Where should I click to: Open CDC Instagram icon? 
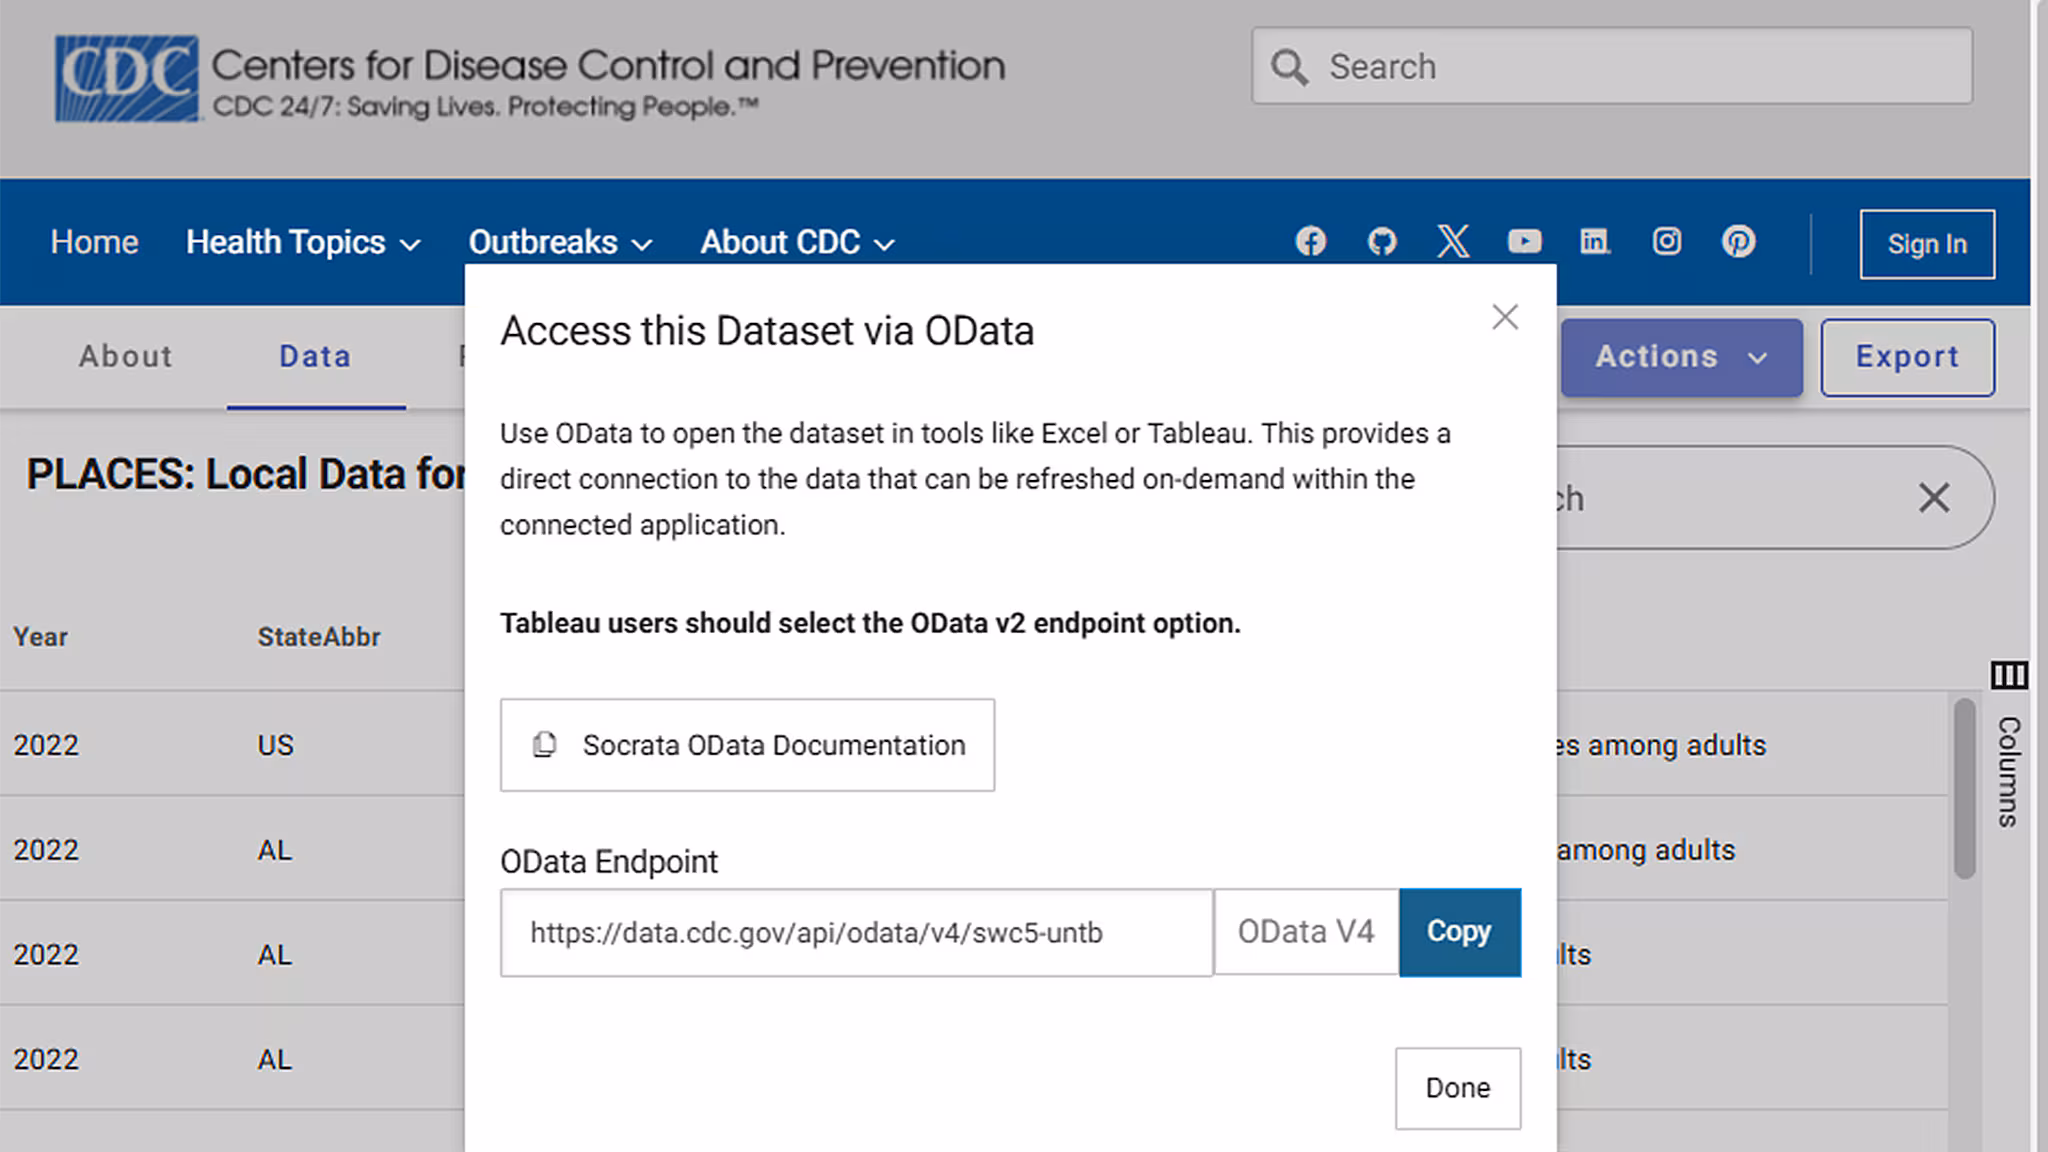click(1667, 241)
